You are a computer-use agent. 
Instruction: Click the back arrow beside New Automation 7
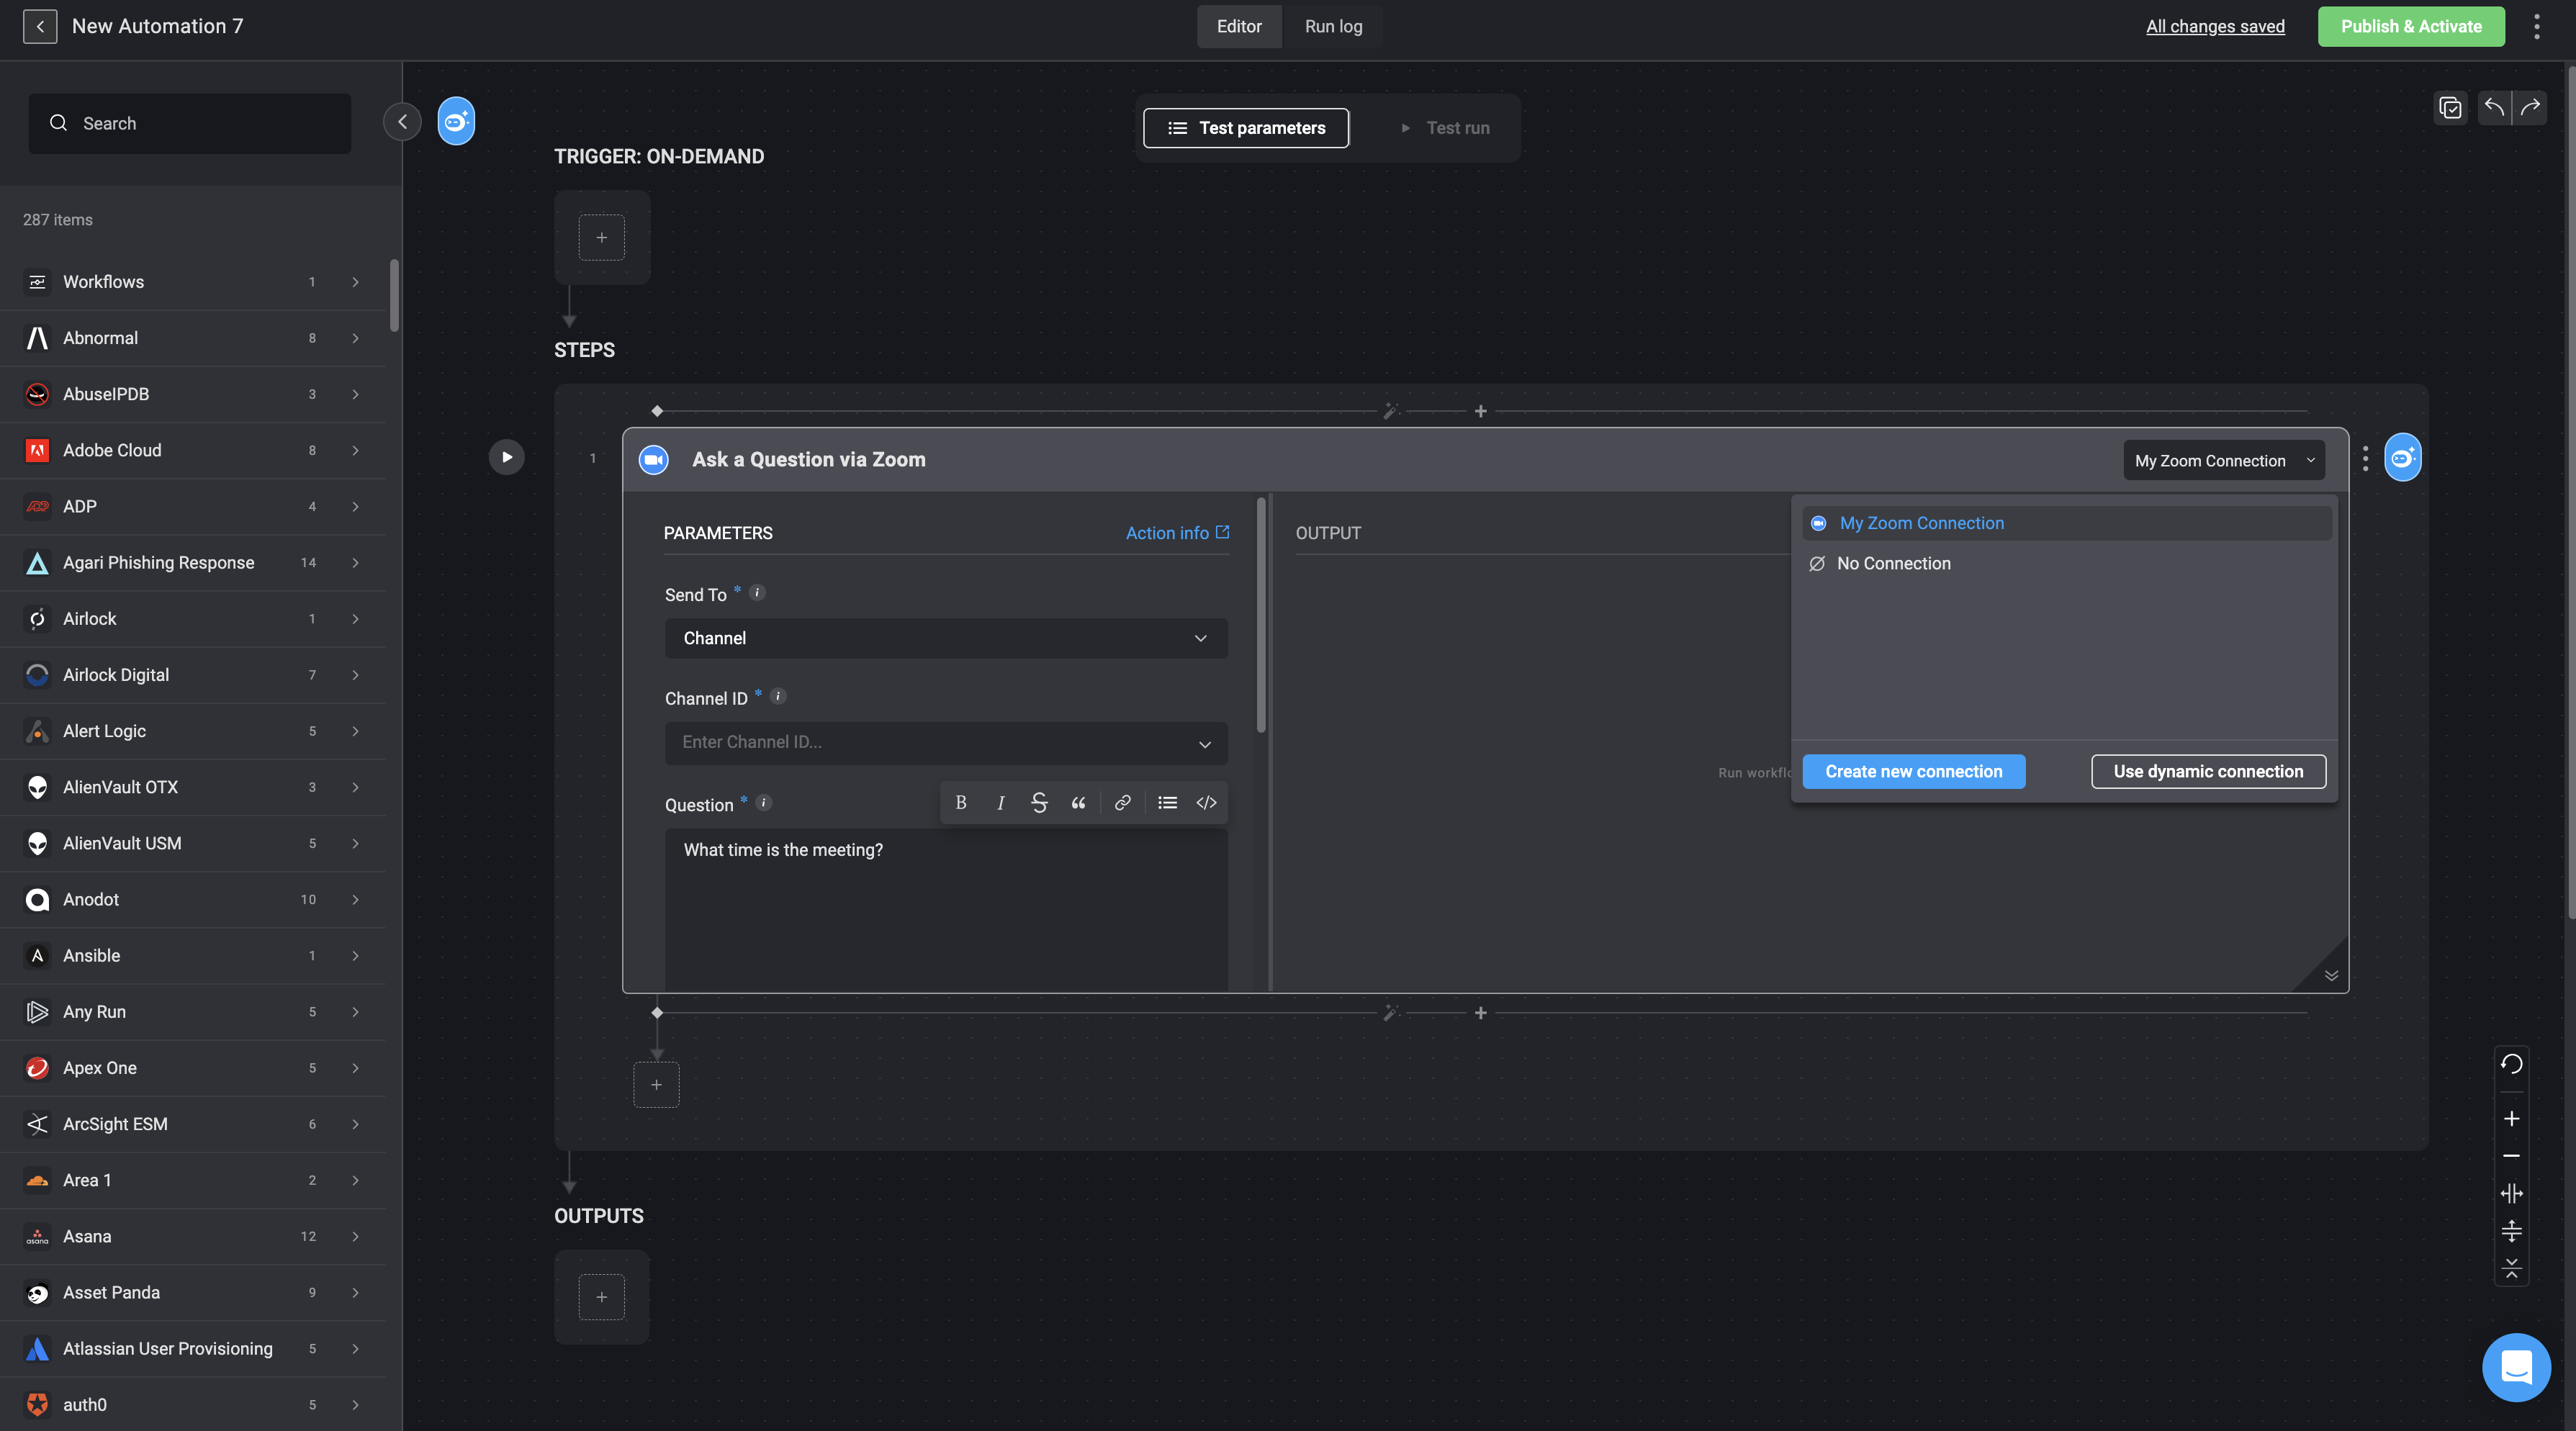(40, 26)
